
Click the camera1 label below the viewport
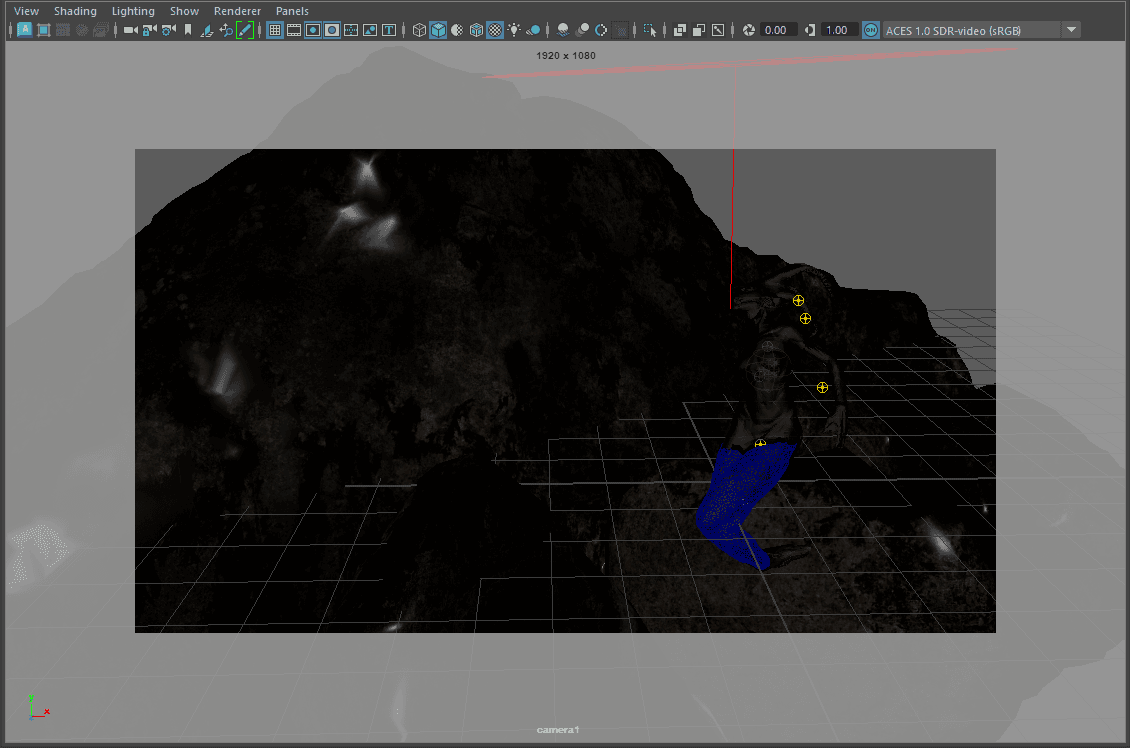tap(558, 730)
